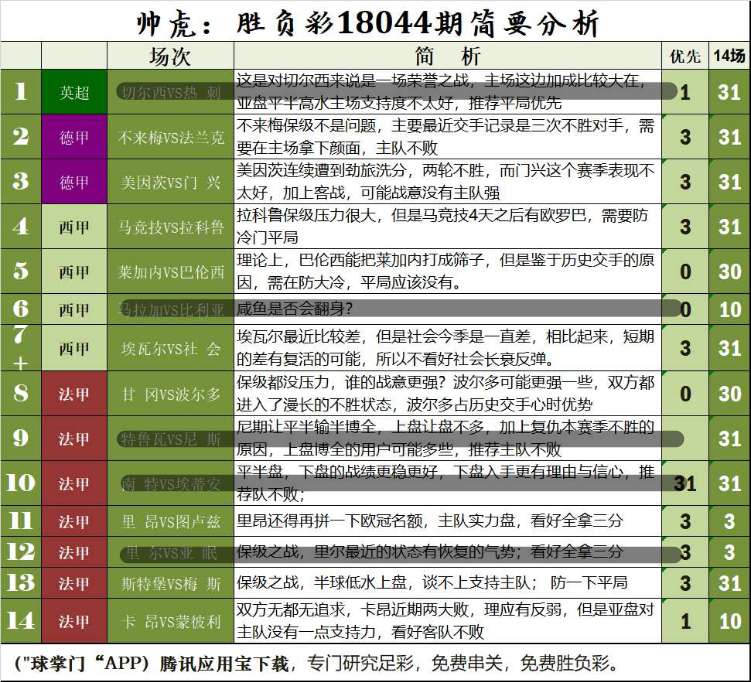Click the 莱加内VS巴伦西 match cell
The height and width of the screenshot is (682, 751).
[171, 271]
